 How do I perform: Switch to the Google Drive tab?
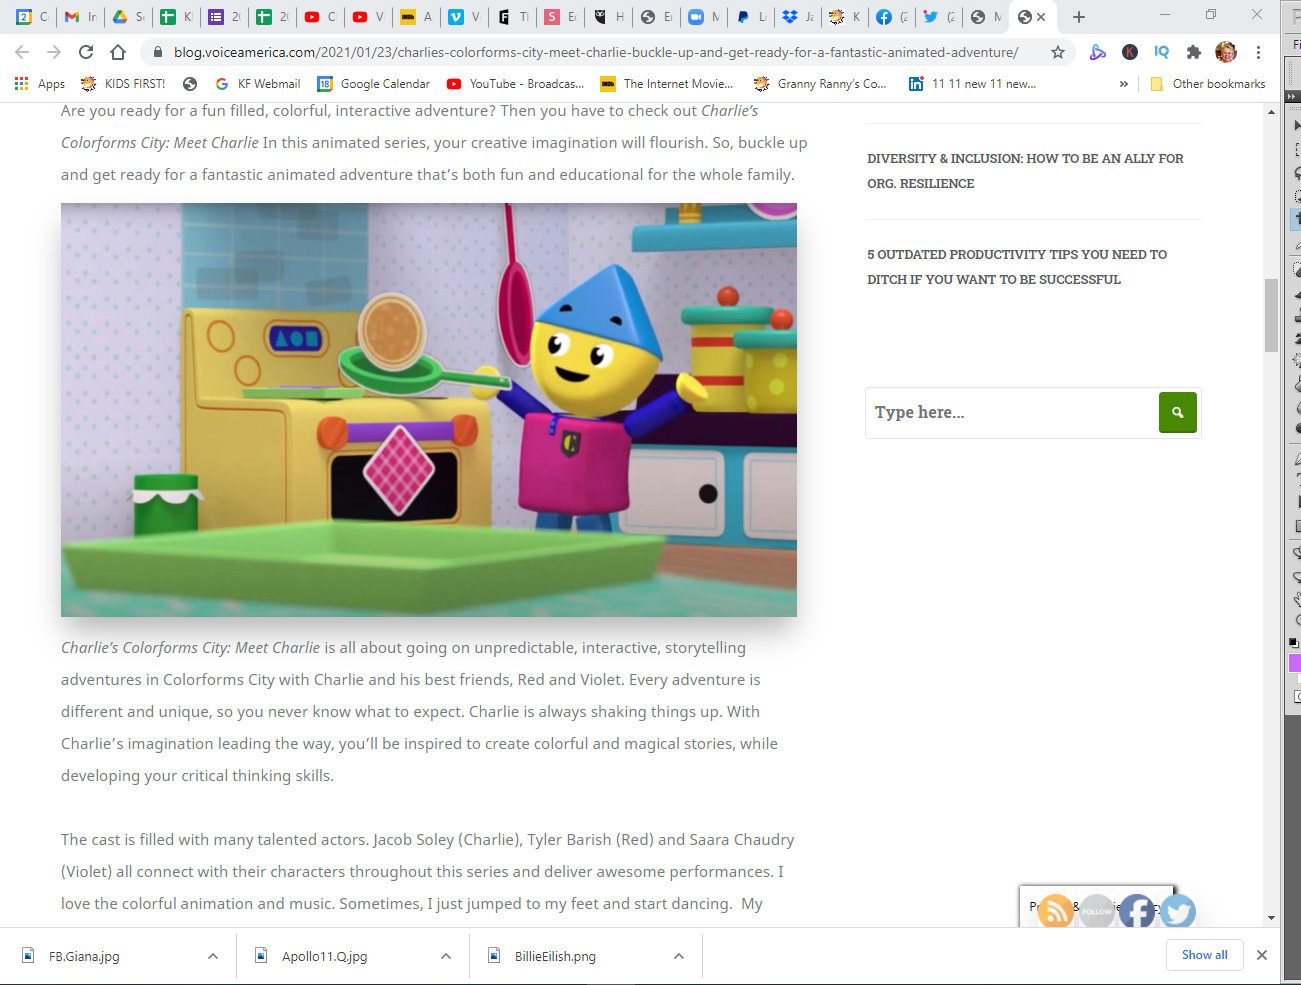[x=127, y=17]
